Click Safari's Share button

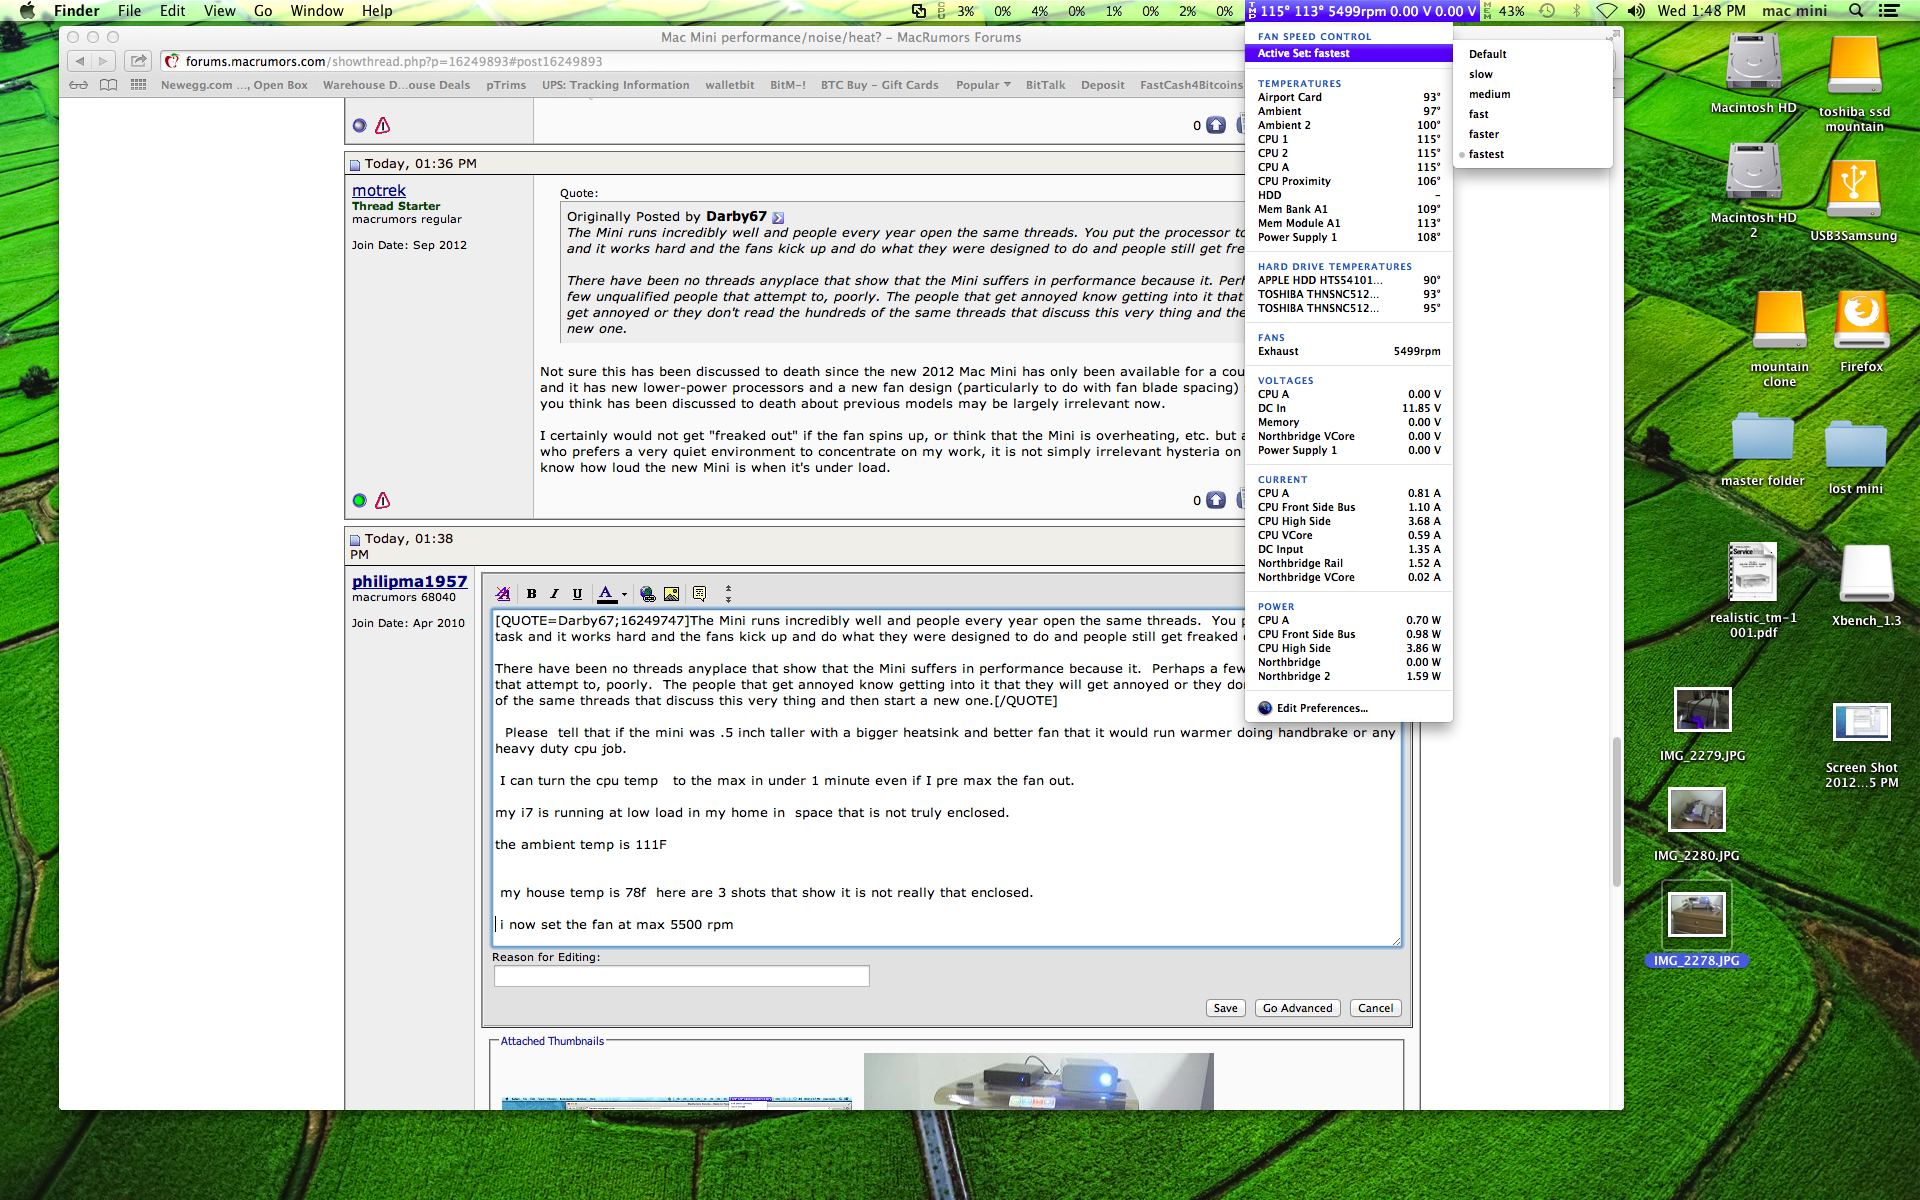(139, 61)
